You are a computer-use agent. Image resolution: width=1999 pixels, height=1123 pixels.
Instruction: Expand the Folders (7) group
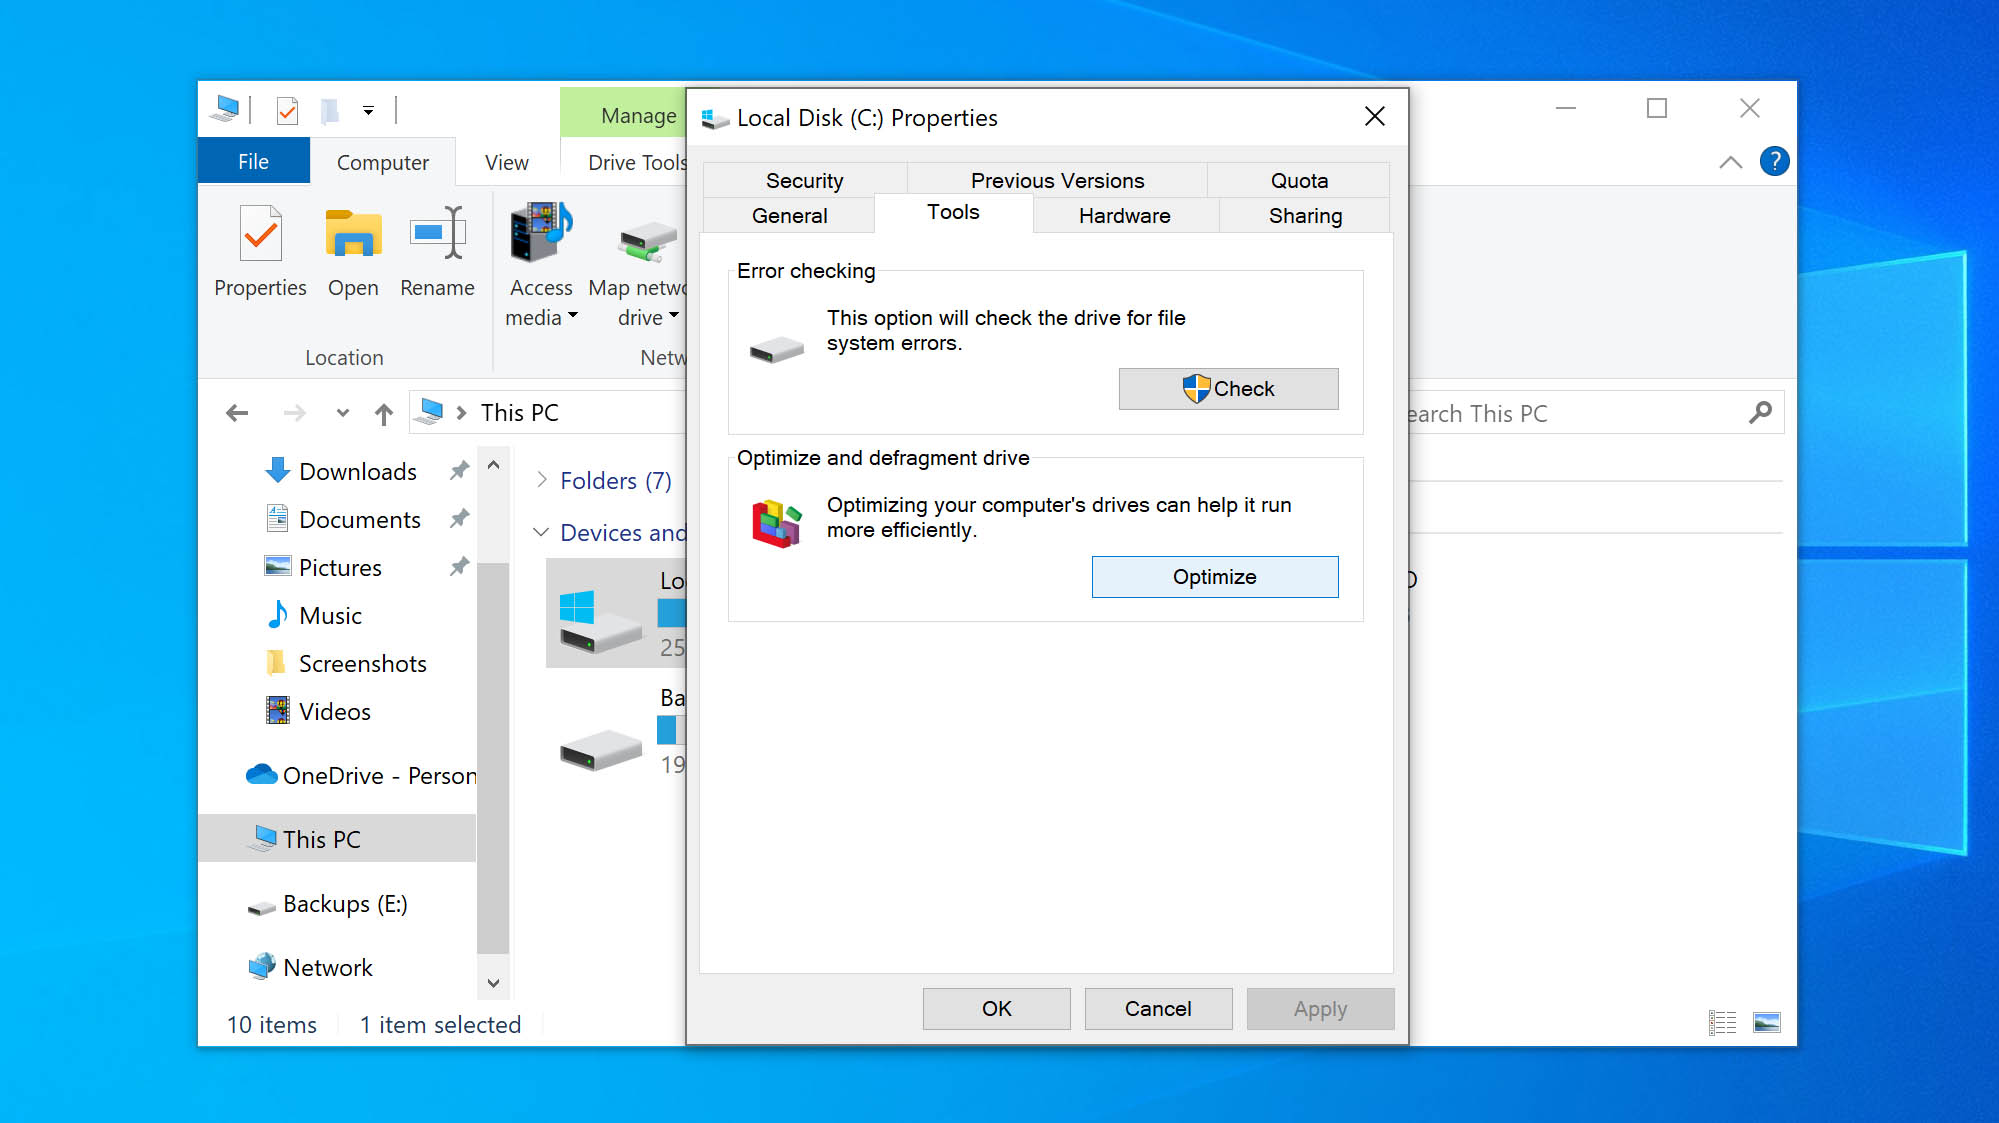[x=542, y=480]
